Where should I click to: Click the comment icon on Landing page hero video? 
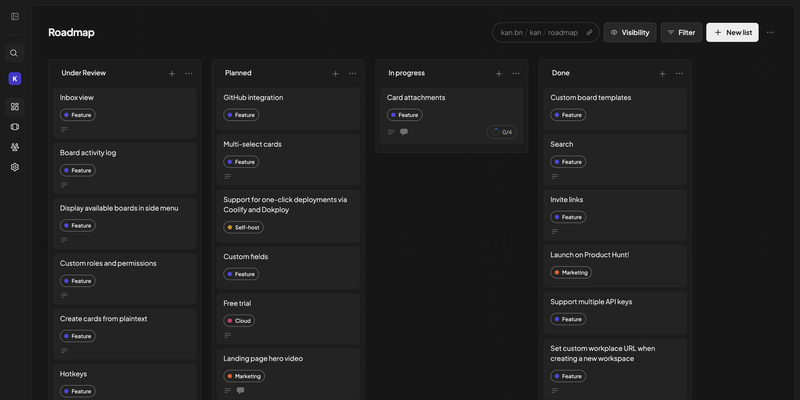coord(241,391)
